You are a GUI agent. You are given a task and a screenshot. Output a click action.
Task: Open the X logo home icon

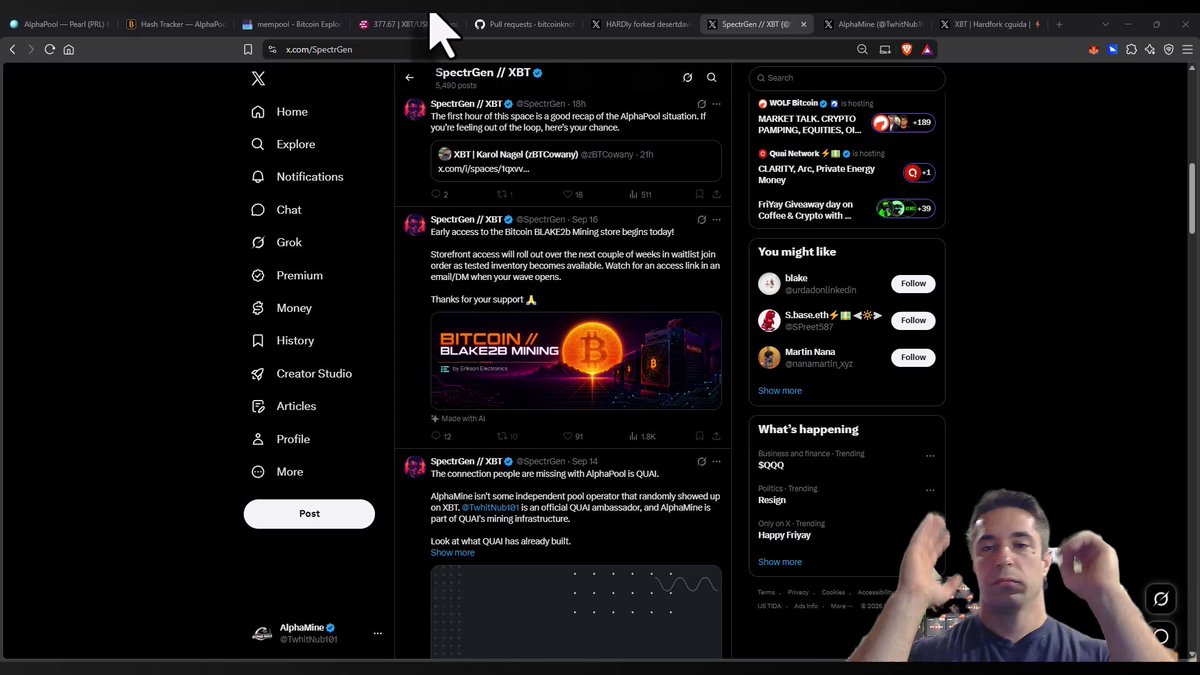pos(258,78)
